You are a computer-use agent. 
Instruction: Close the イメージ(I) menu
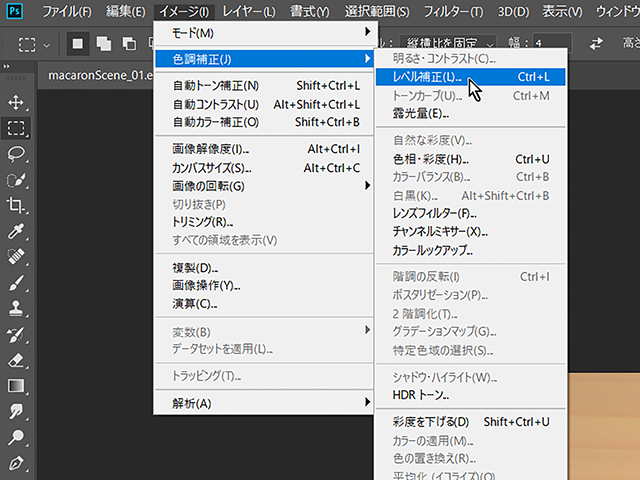tap(184, 11)
